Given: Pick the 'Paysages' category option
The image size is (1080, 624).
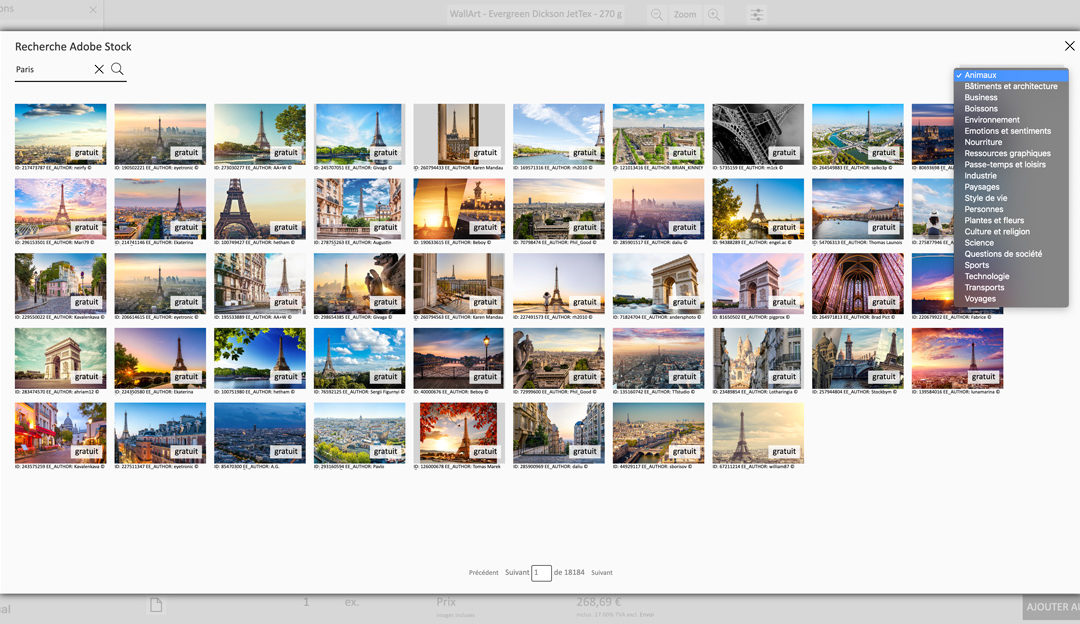Looking at the screenshot, I should [982, 187].
